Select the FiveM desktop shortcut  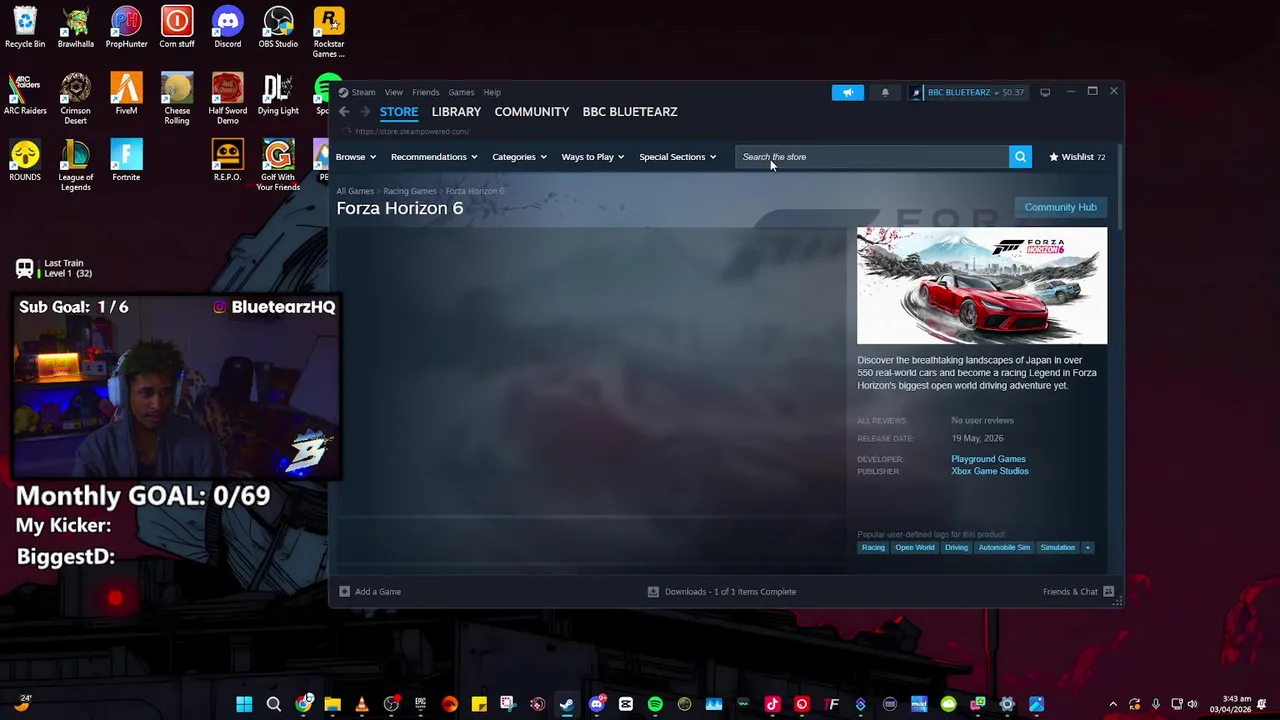(126, 94)
